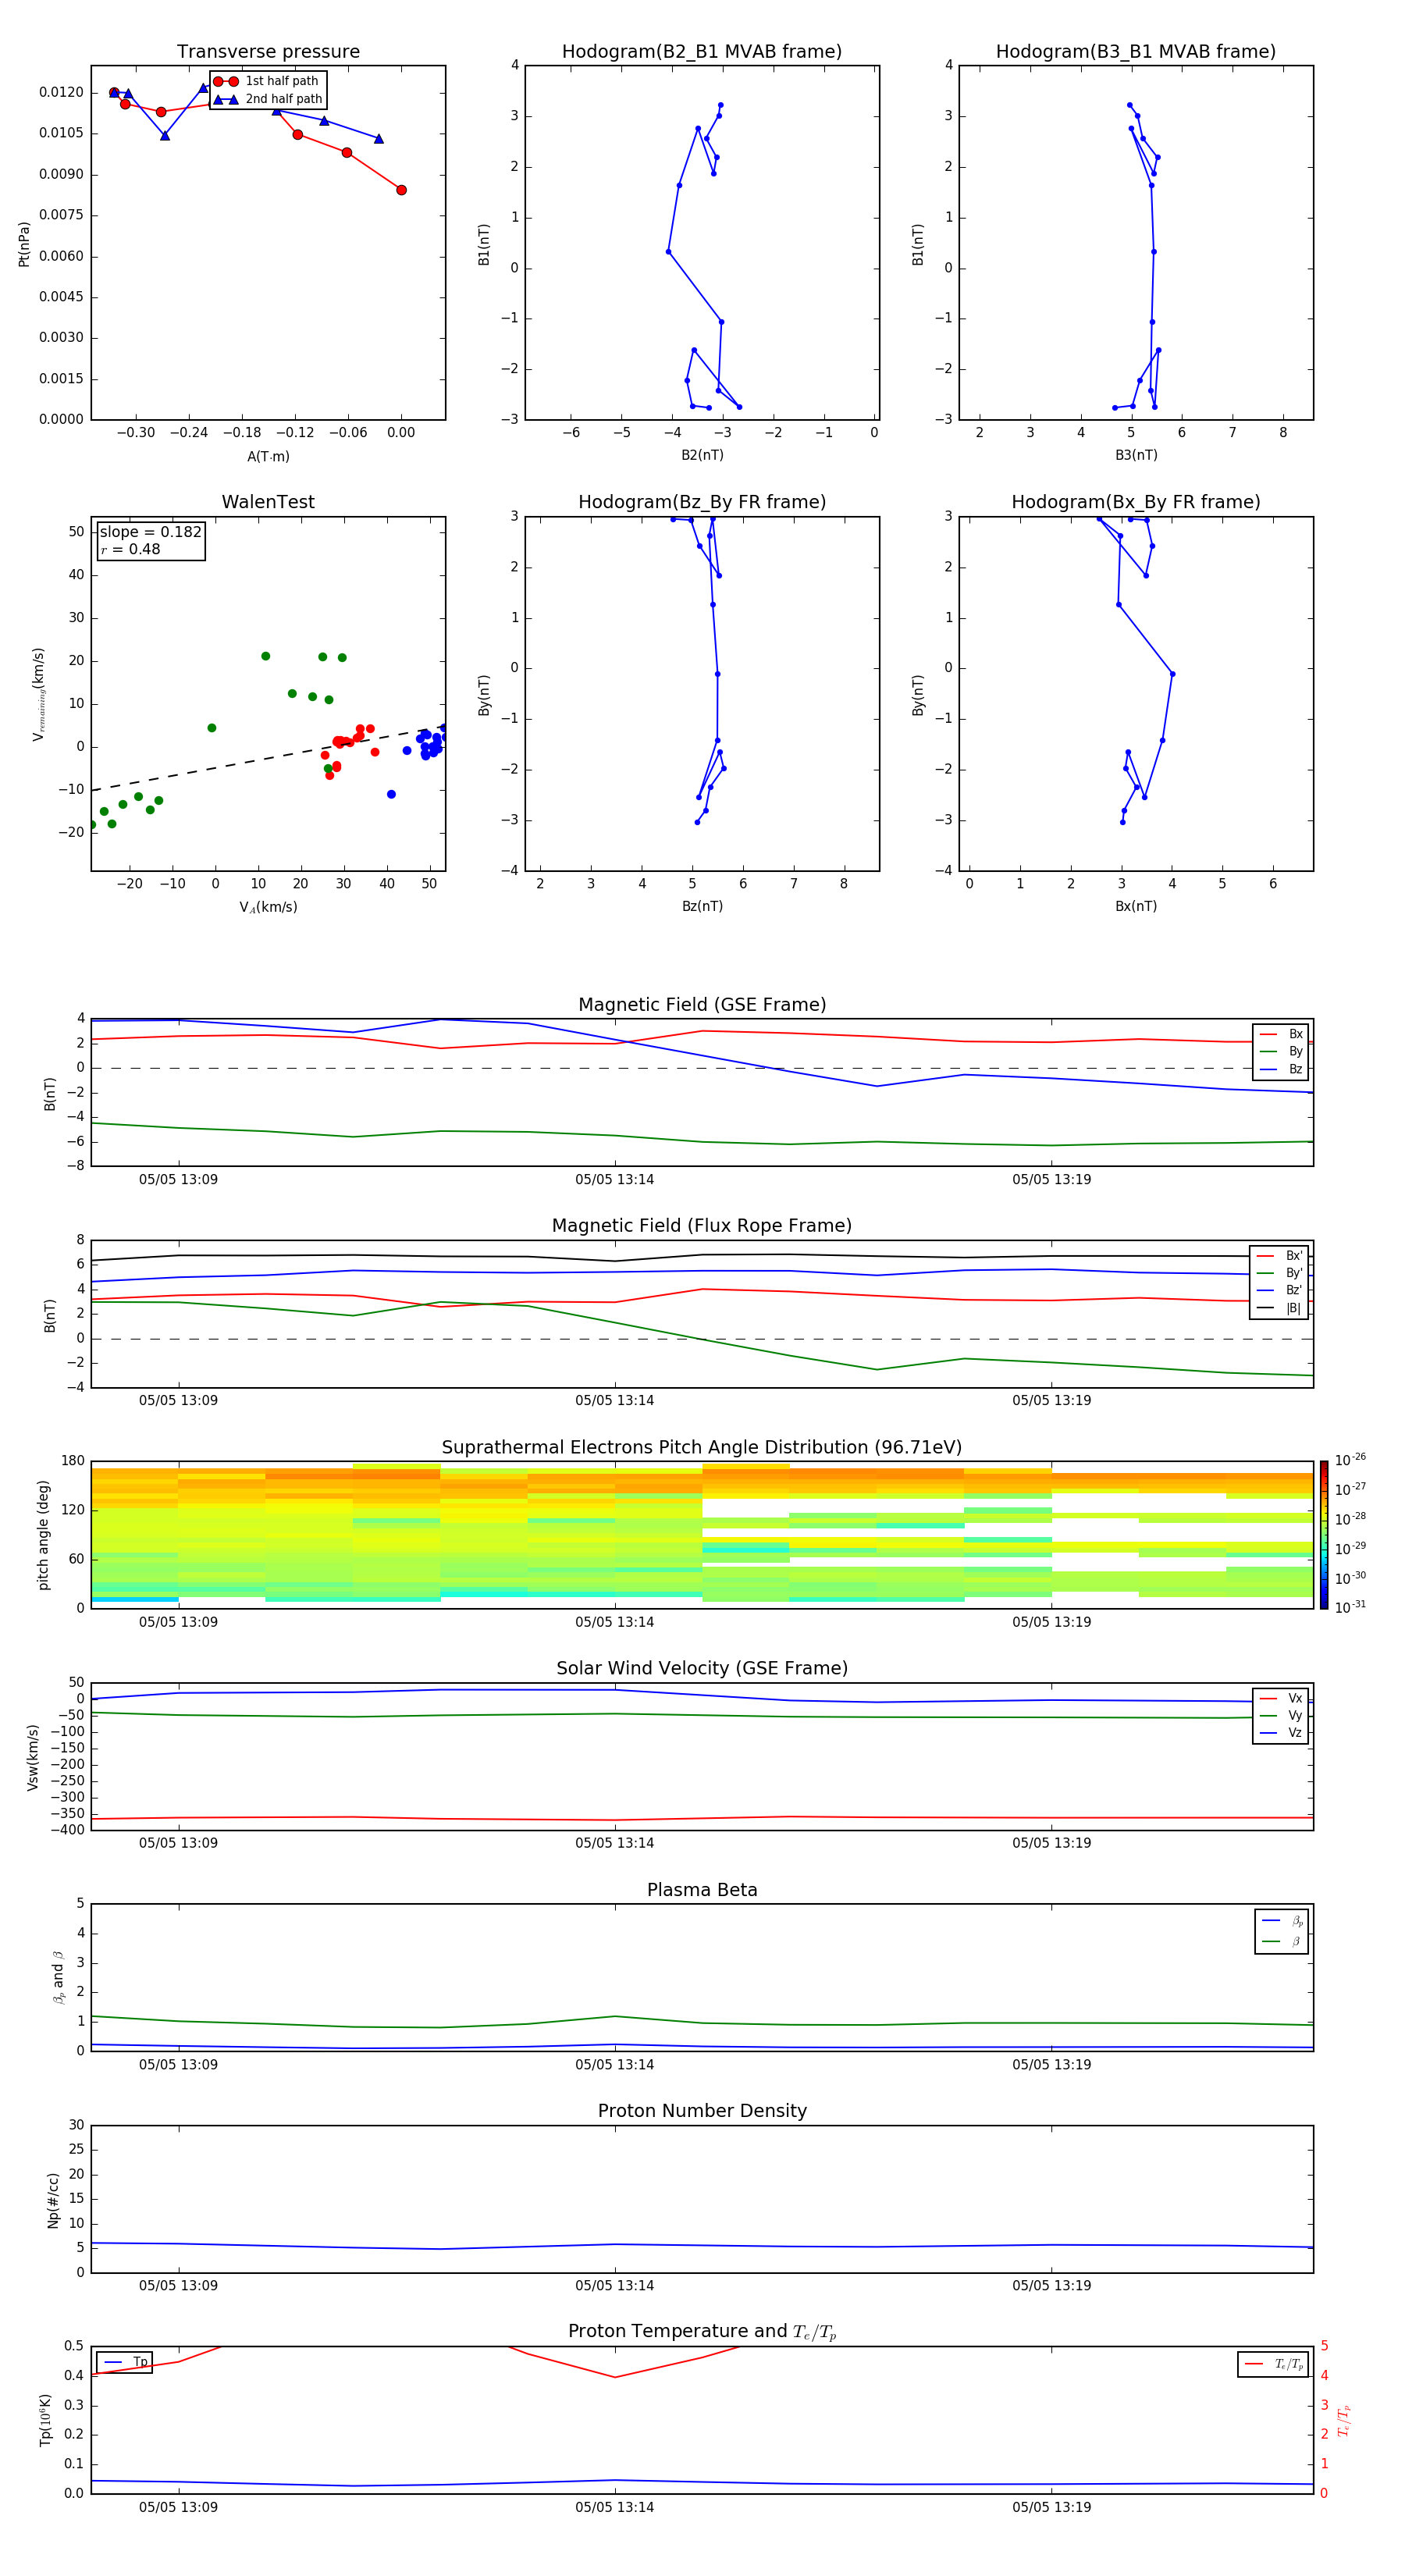The image size is (1405, 2576).
Task: Click the 'Bz(nT)' x-axis label
Action: coord(702,906)
